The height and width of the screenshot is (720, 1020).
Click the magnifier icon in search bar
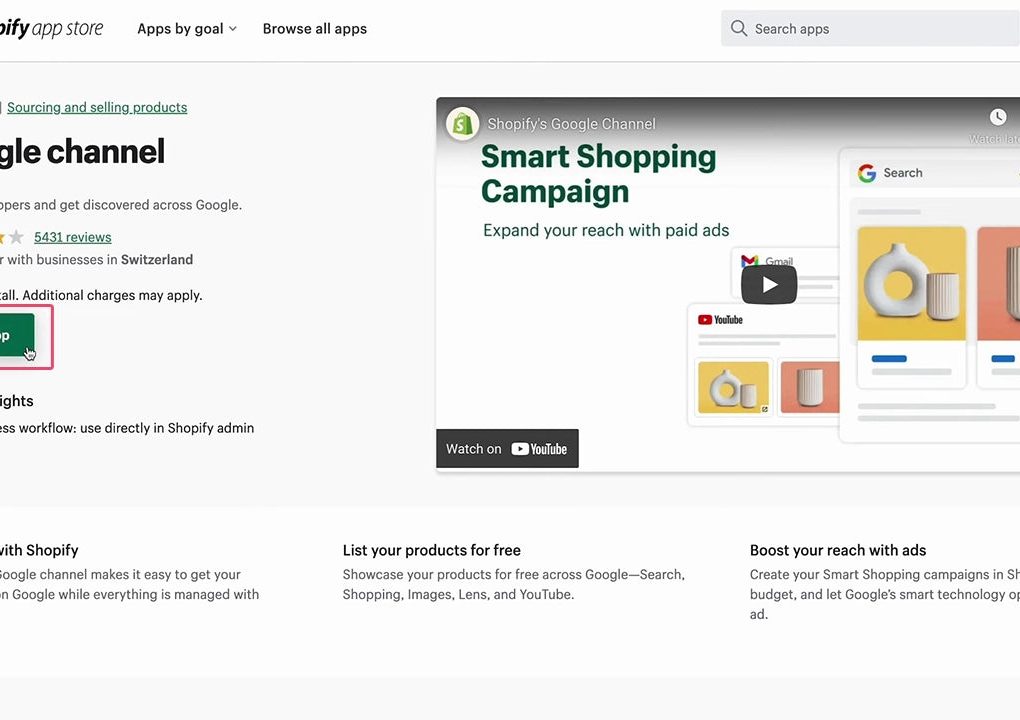pos(738,28)
